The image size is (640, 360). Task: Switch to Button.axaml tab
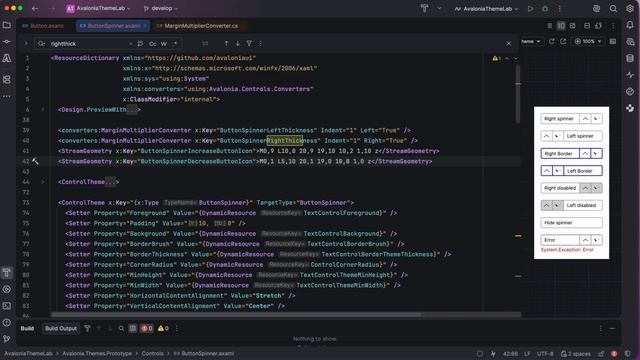[x=43, y=26]
